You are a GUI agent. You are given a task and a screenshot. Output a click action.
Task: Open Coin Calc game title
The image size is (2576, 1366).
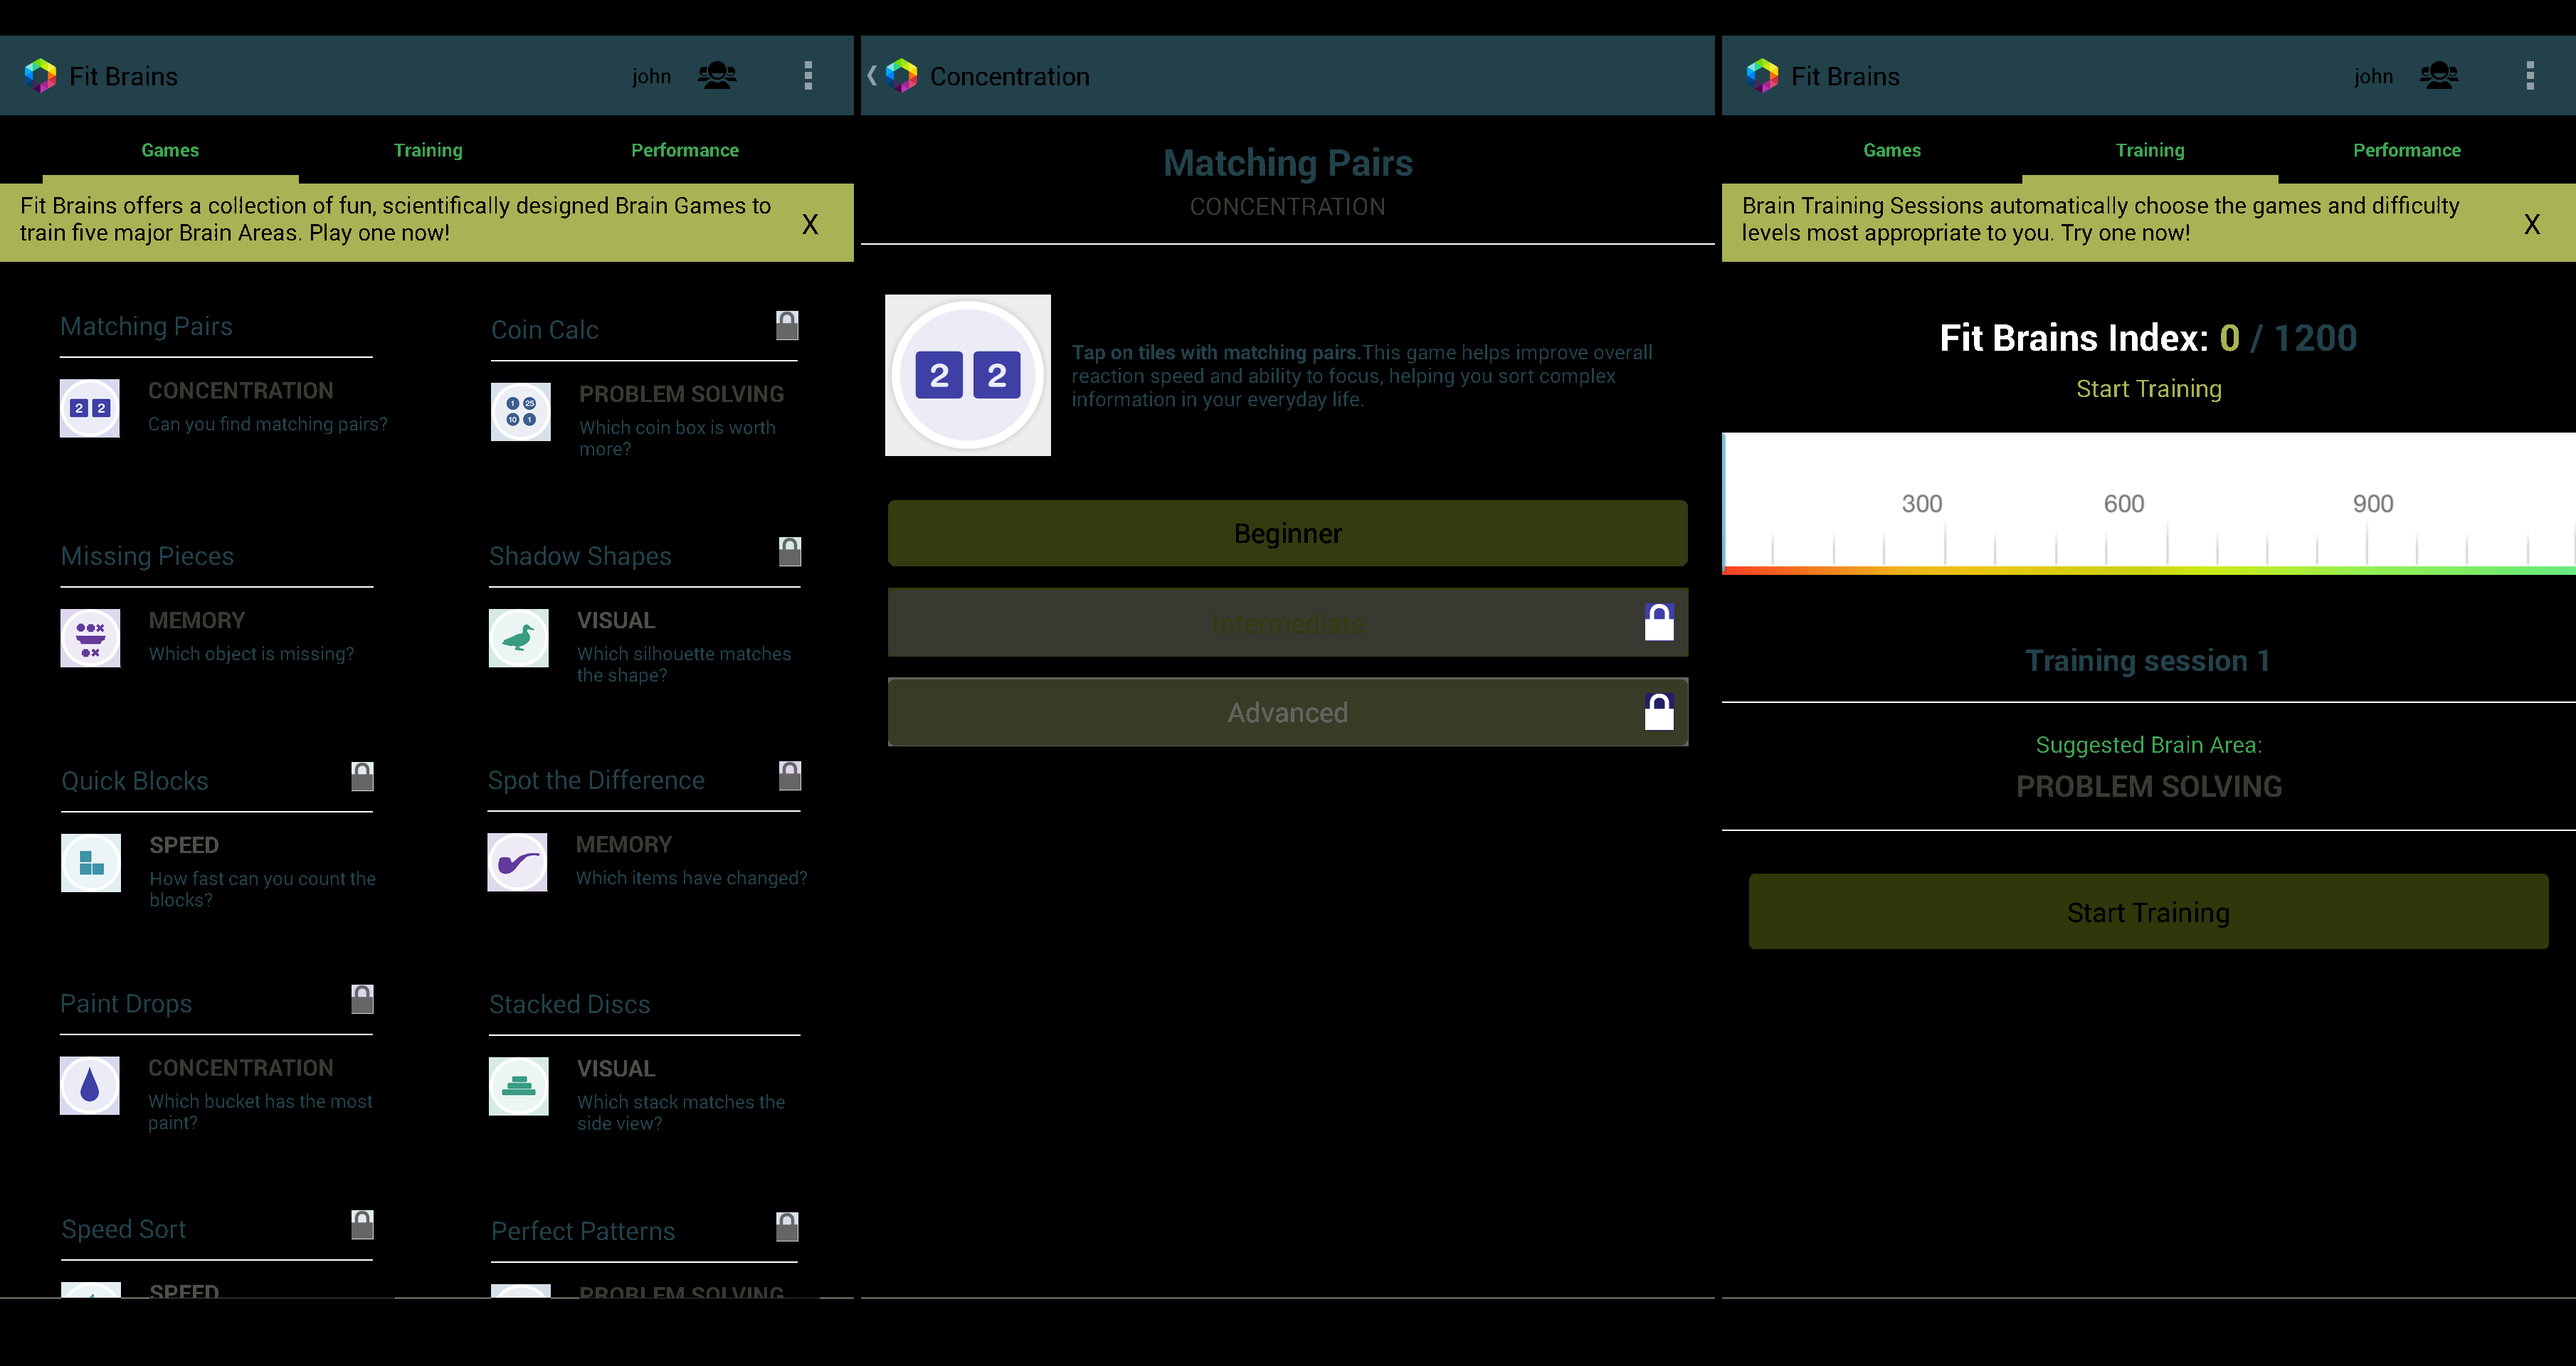coord(544,330)
